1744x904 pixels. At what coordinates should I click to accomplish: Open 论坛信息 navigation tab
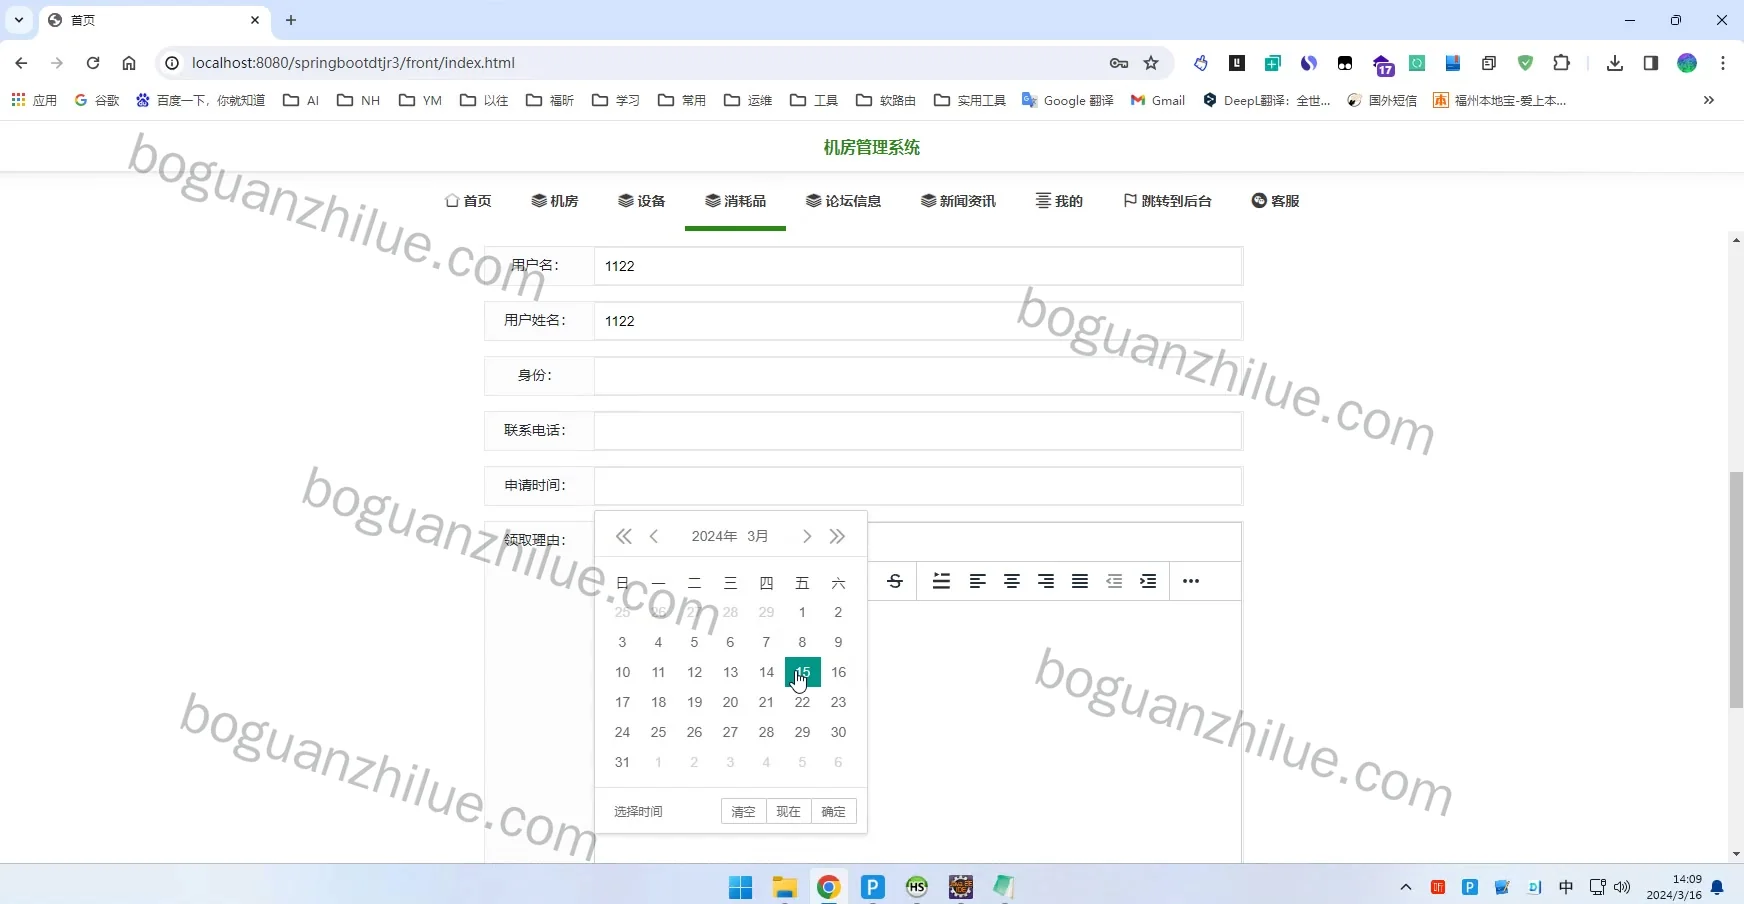(843, 201)
